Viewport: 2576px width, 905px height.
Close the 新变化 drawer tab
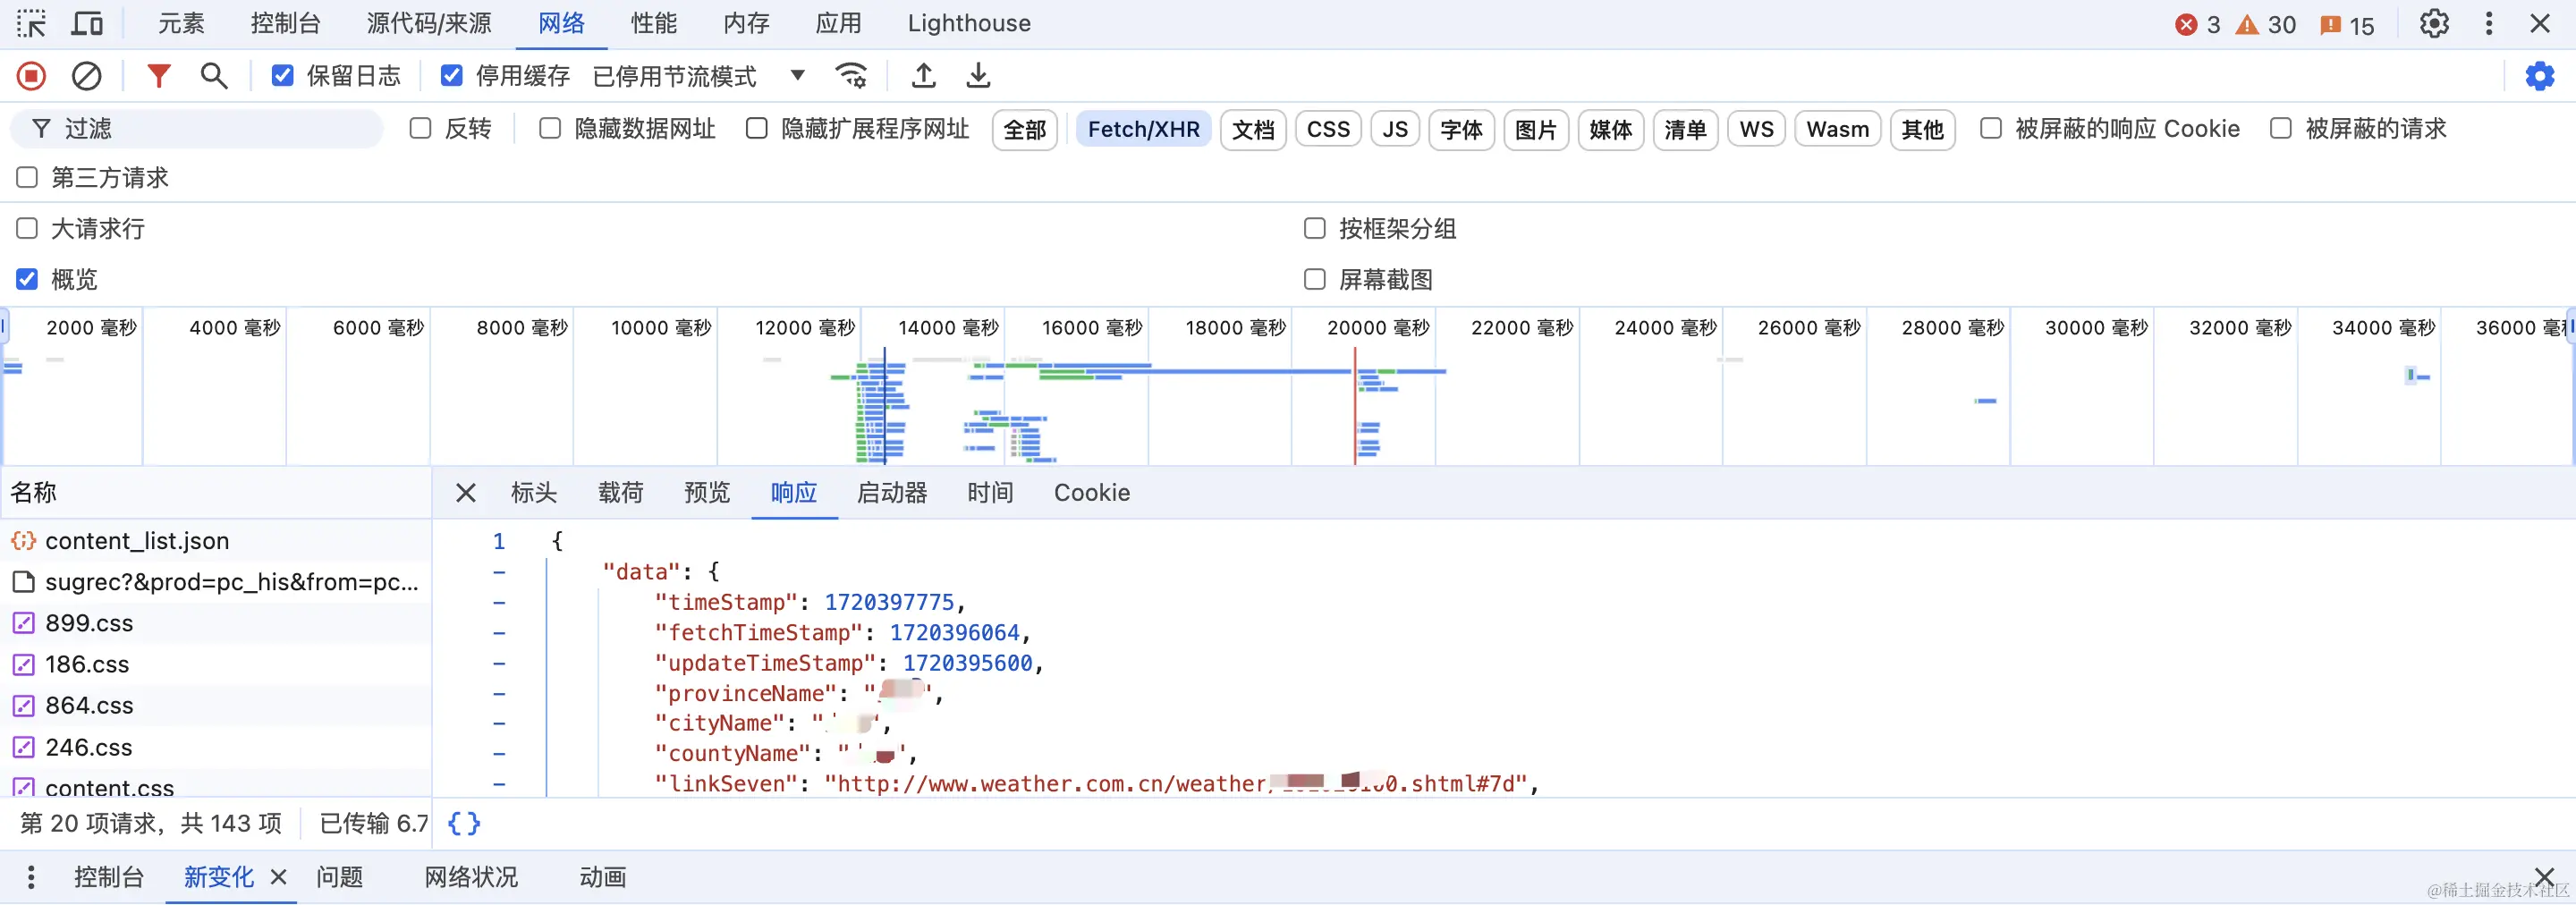[278, 877]
